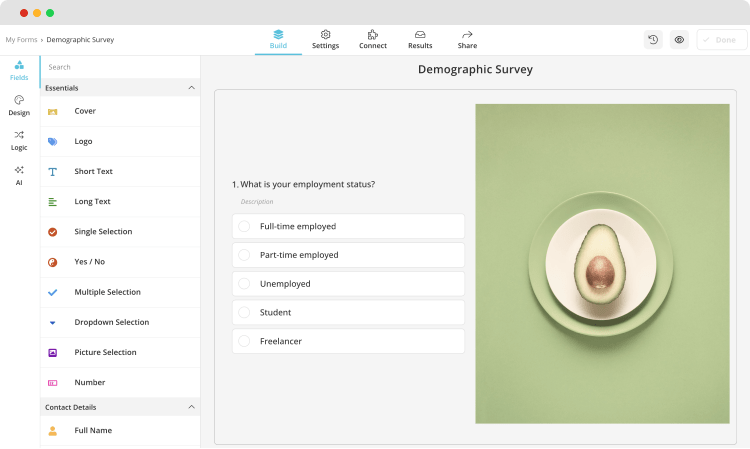750x449 pixels.
Task: Select the Full-time employed radio option
Action: click(x=245, y=226)
